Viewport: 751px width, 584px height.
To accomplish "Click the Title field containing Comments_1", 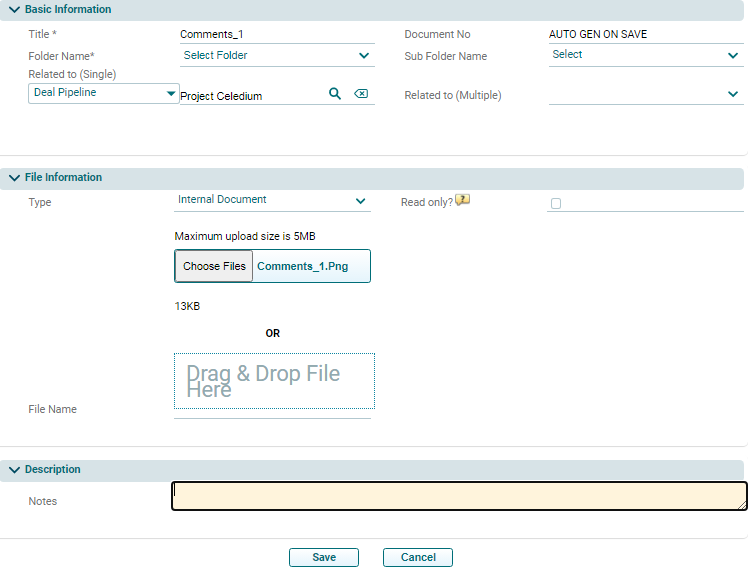I will point(276,34).
